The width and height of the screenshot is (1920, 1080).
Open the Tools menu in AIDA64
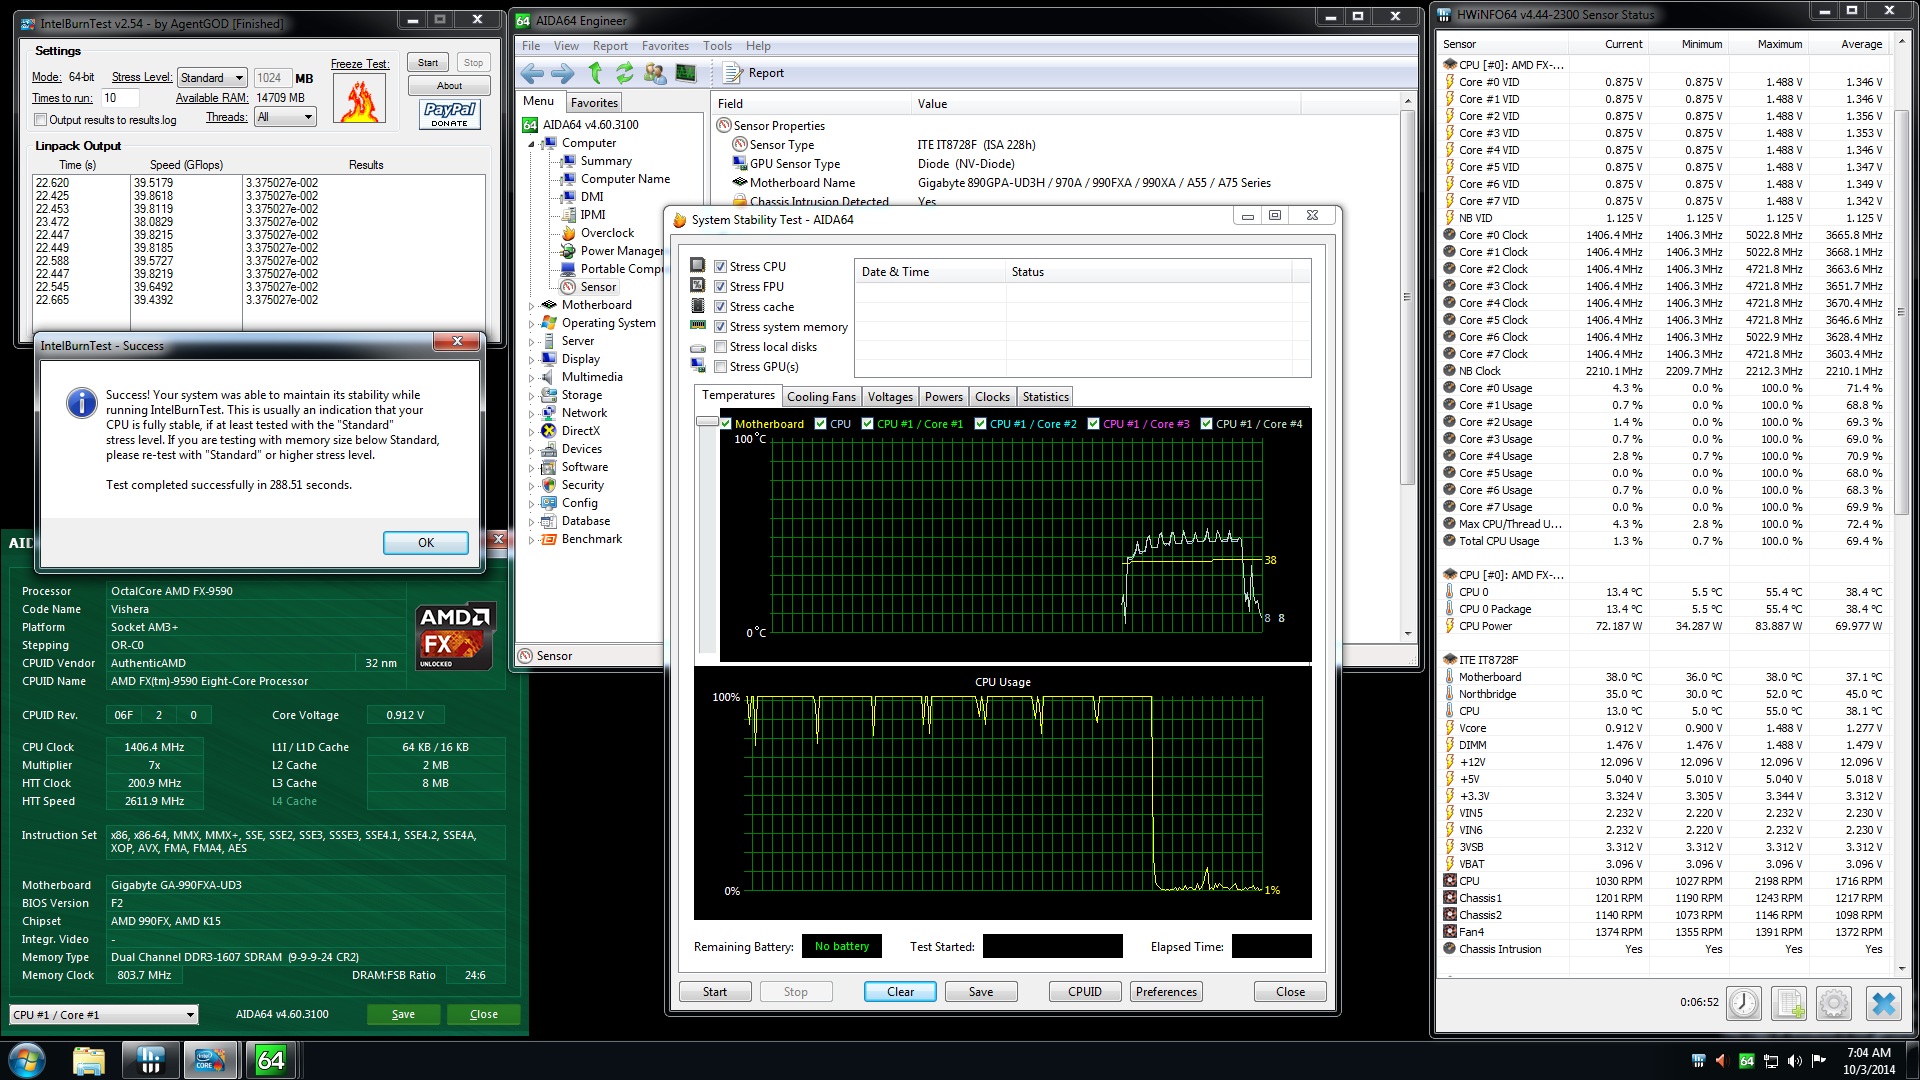[717, 46]
